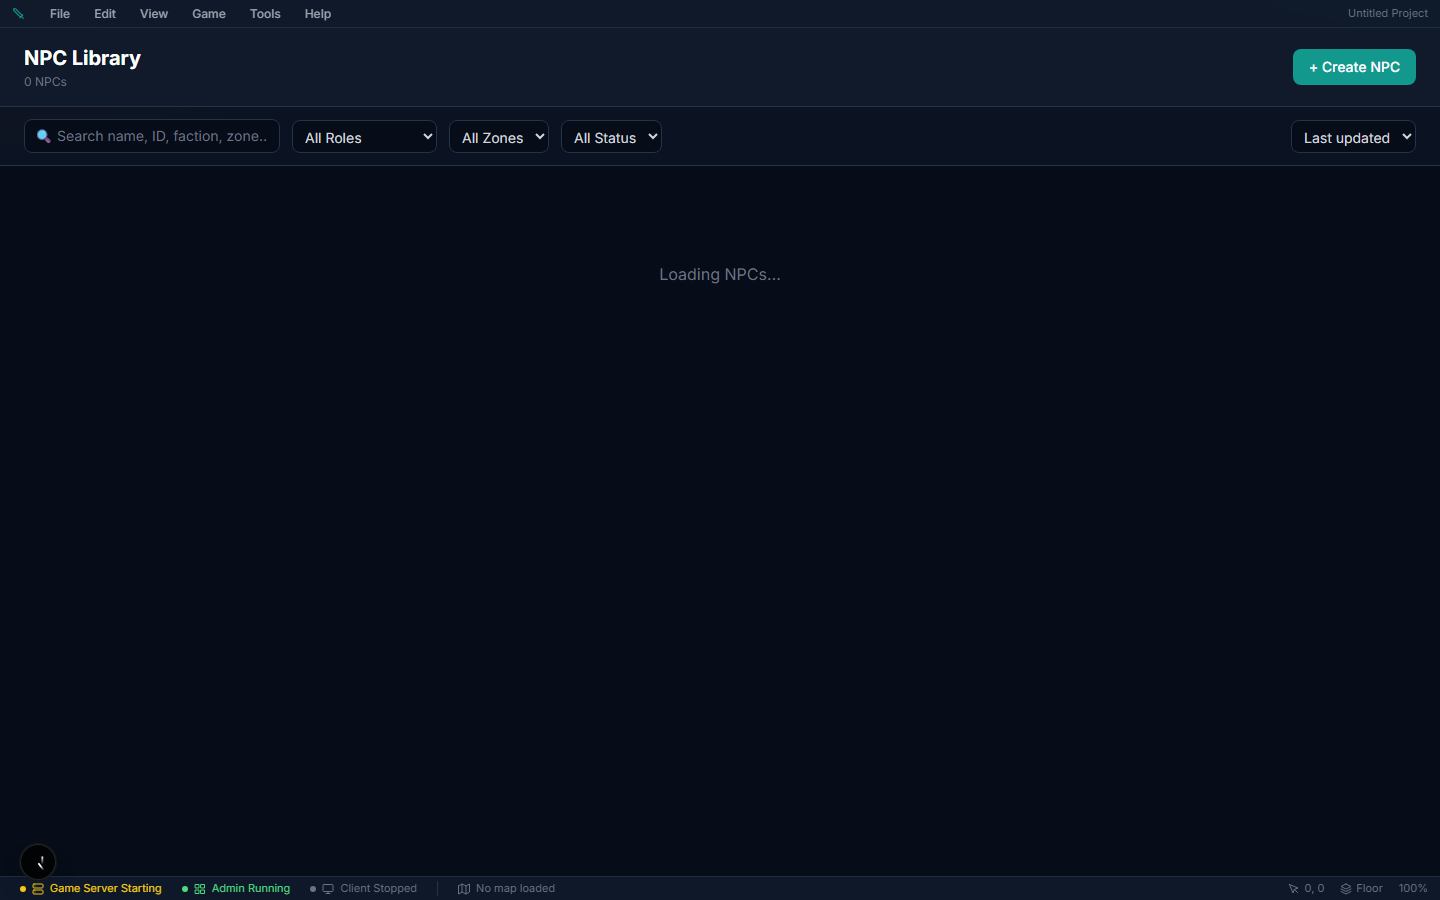Open the Edit menu
This screenshot has height=900, width=1440.
pyautogui.click(x=105, y=14)
